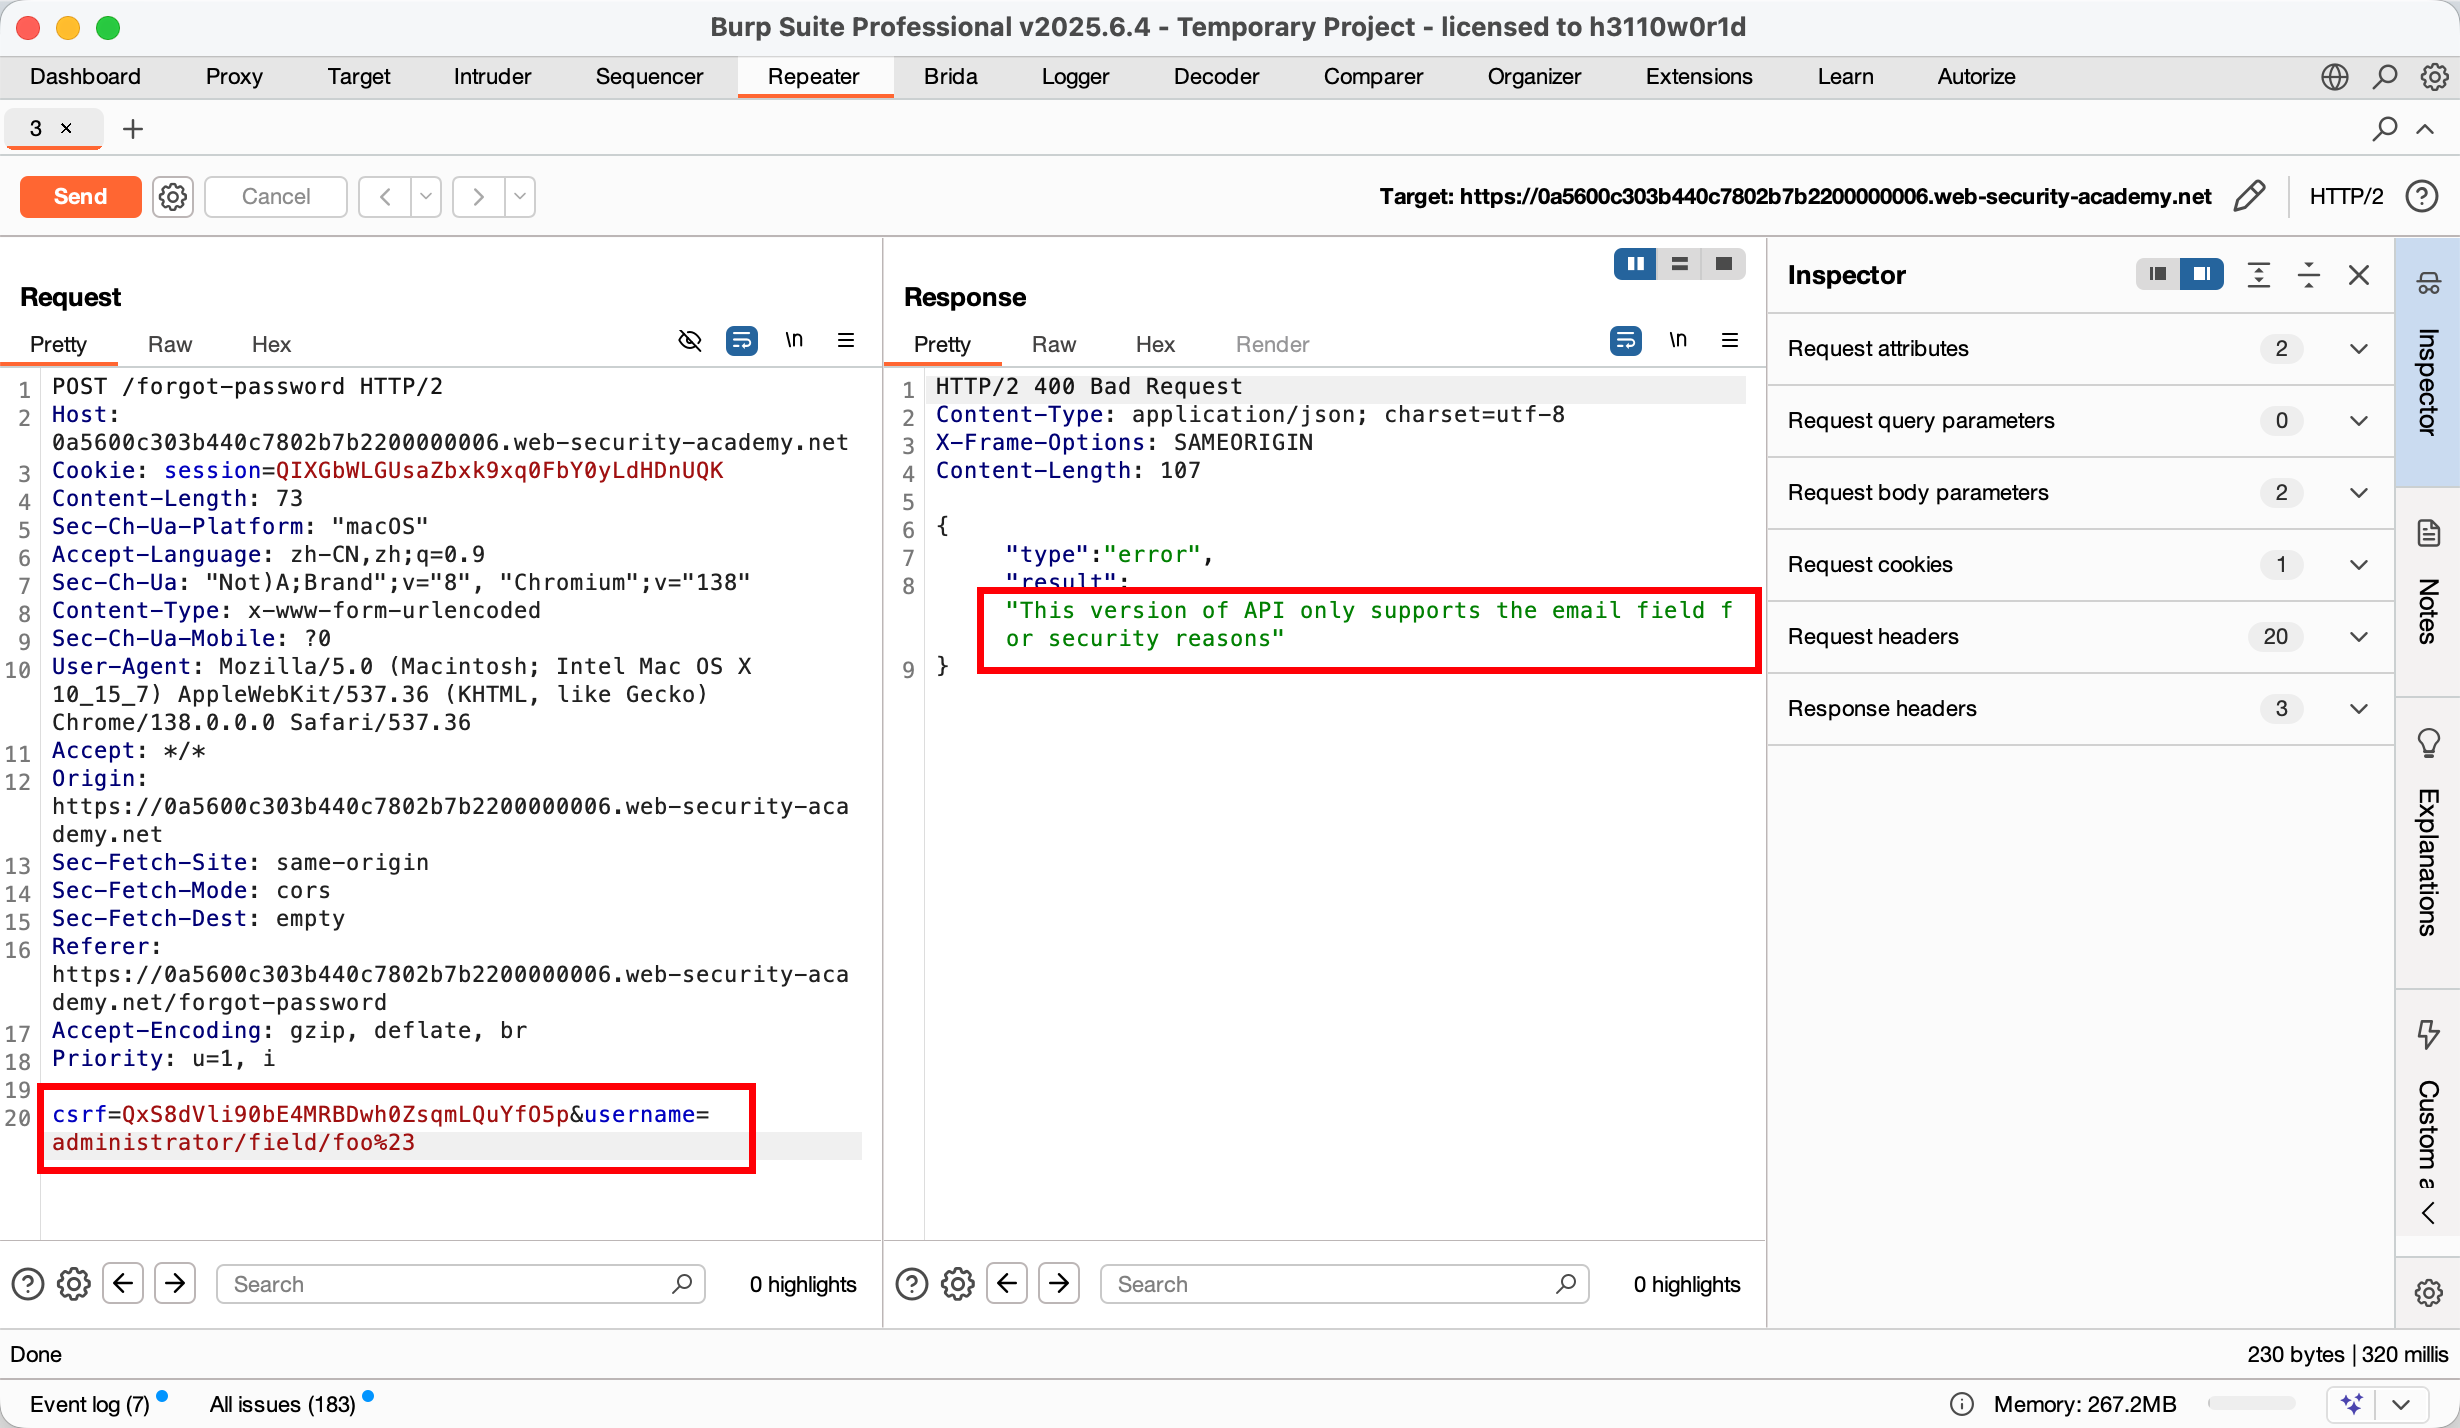Screen dimensions: 2460x1428
Task: Click the response Search input field
Action: coord(1330,1284)
